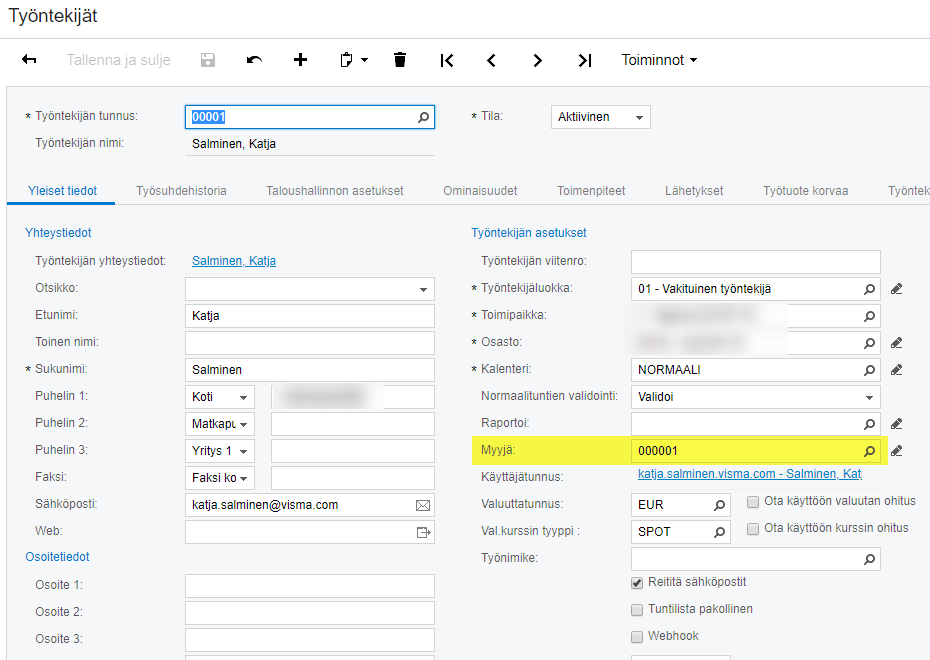930x660 pixels.
Task: Open the Taloushallinnon asetukset tab
Action: point(334,190)
